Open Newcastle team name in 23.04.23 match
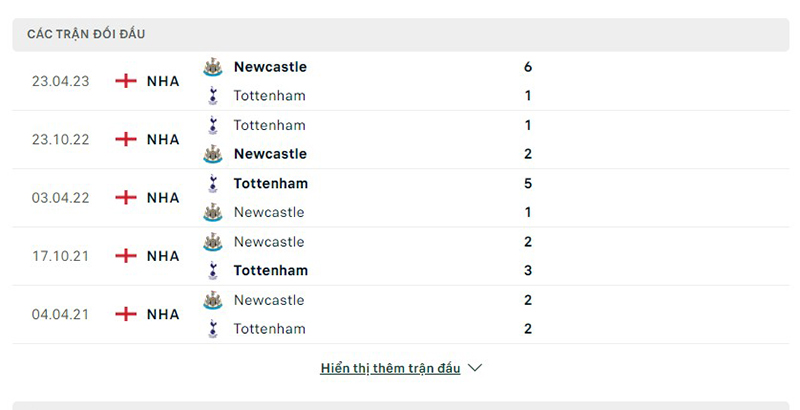The width and height of the screenshot is (800, 410). 270,67
